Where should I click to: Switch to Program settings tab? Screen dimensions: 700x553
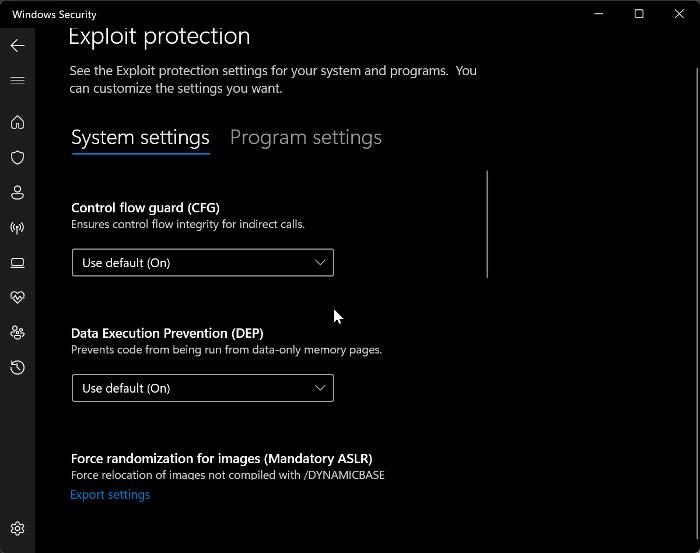306,138
